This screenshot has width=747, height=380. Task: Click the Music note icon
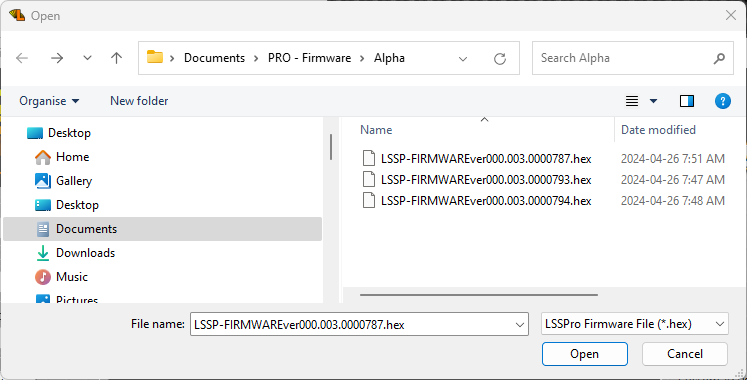coord(43,277)
